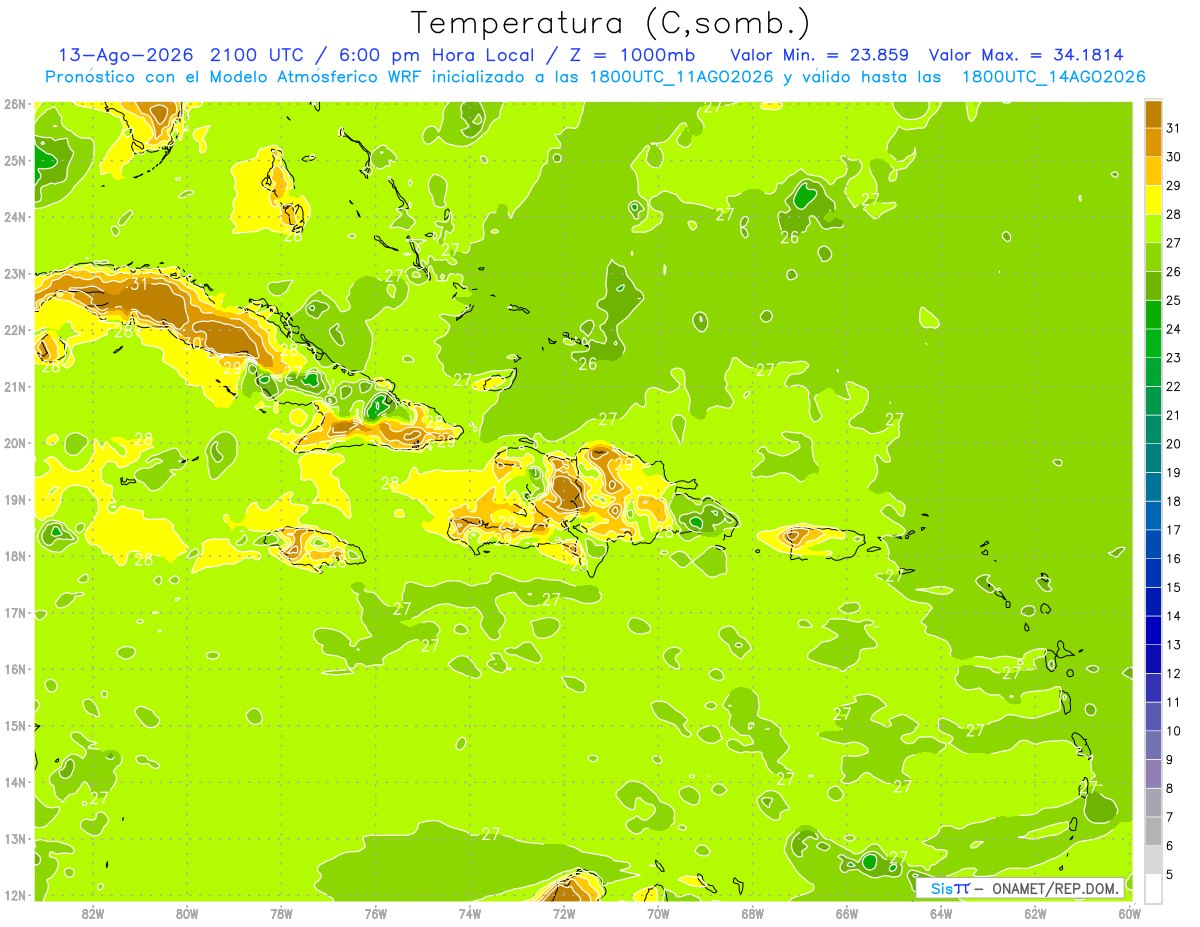Click the 'Temperatura (C,somb.)' map title
Screen dimensions: 1200x927
pos(611,23)
